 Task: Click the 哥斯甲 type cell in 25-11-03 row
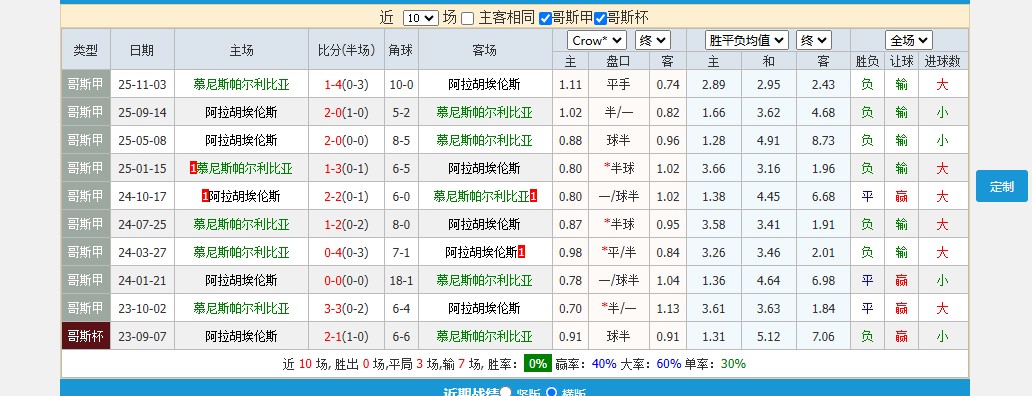(x=86, y=84)
